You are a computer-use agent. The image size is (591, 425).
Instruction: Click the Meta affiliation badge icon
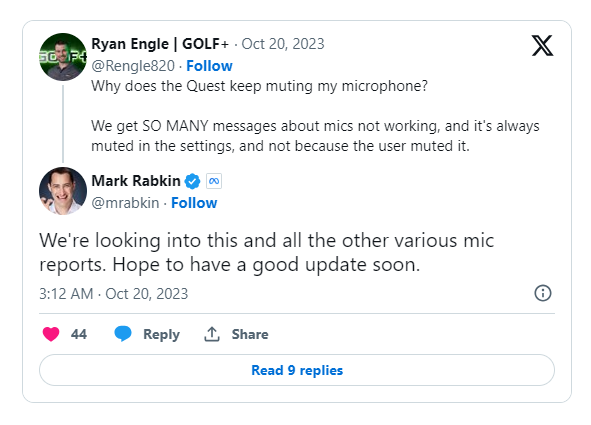click(x=214, y=181)
